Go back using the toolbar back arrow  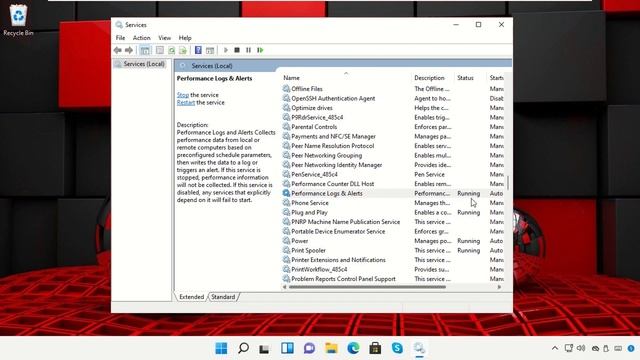[118, 50]
